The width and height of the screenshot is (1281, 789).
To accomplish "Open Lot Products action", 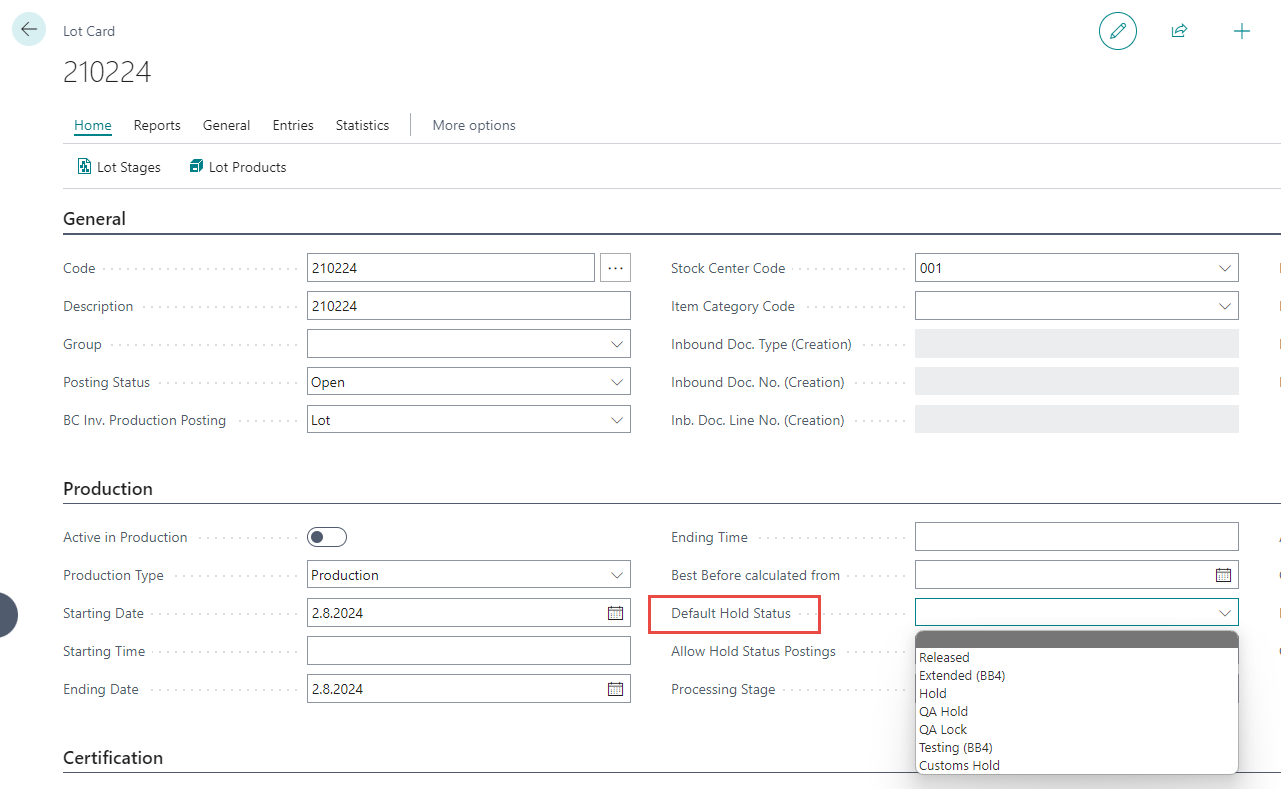I will click(238, 167).
